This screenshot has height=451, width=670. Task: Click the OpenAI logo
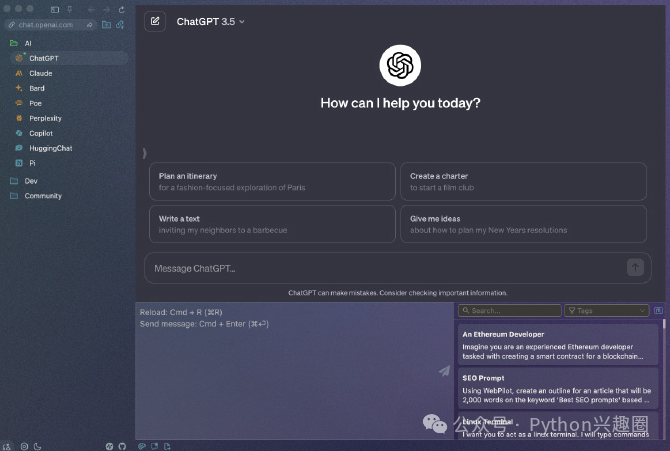[x=400, y=65]
